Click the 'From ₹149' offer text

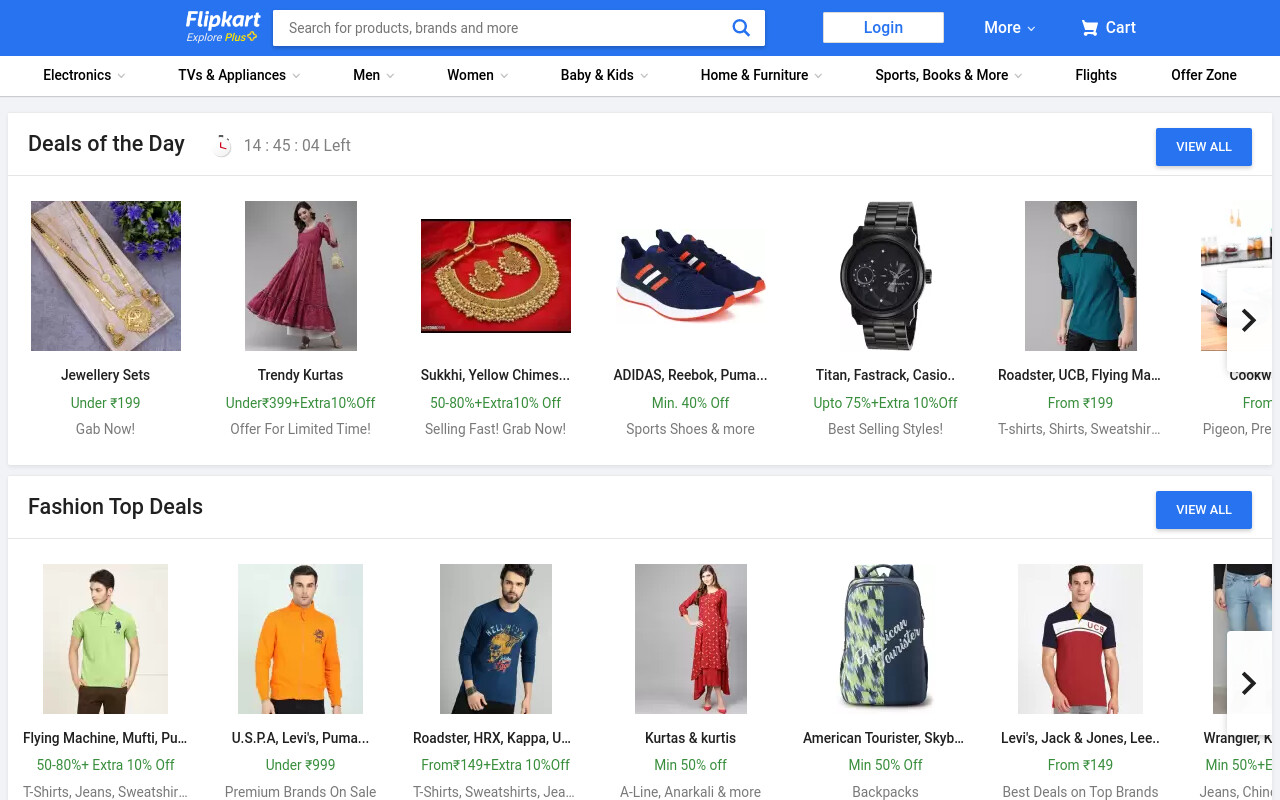1081,765
